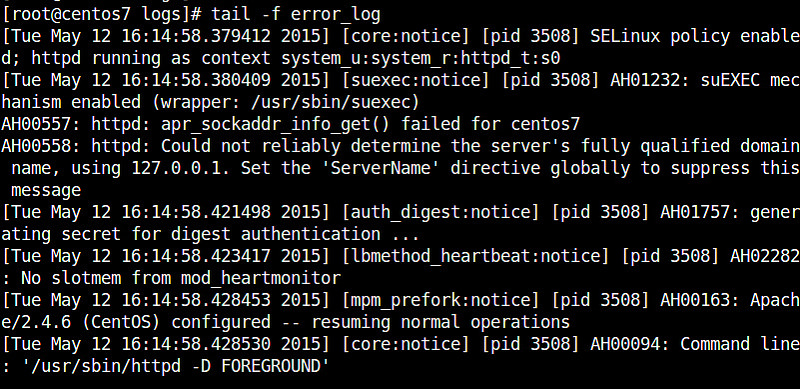Click the '[mpm_prefork:notice]' log tag
This screenshot has height=389, width=800.
[440, 300]
